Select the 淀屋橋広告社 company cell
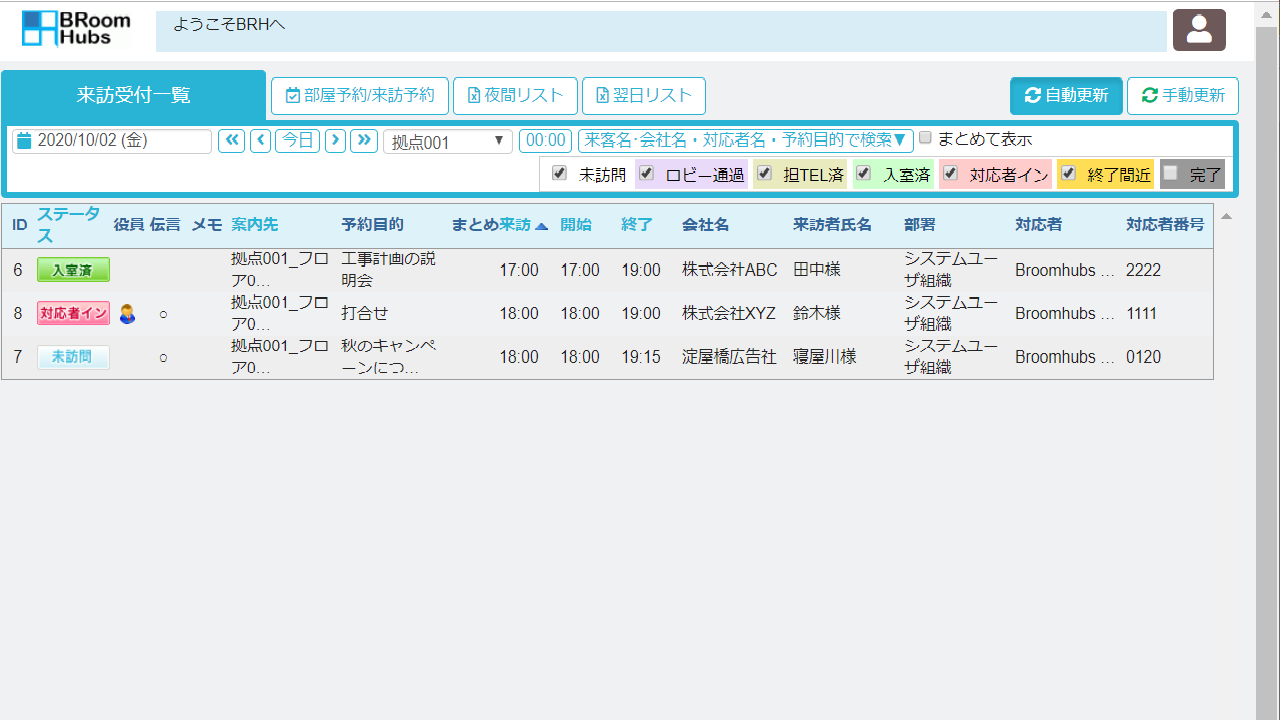 click(x=729, y=357)
